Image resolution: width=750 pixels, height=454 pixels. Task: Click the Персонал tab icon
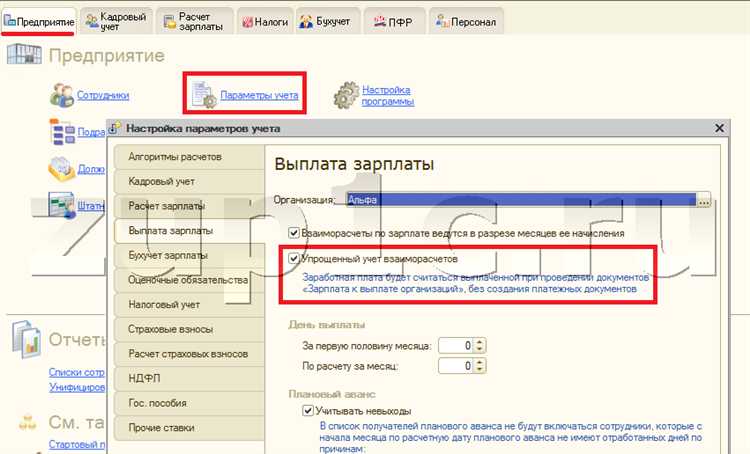coord(442,21)
